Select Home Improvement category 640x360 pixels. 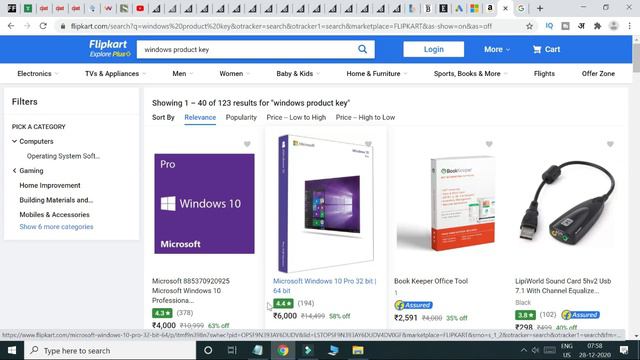point(50,185)
